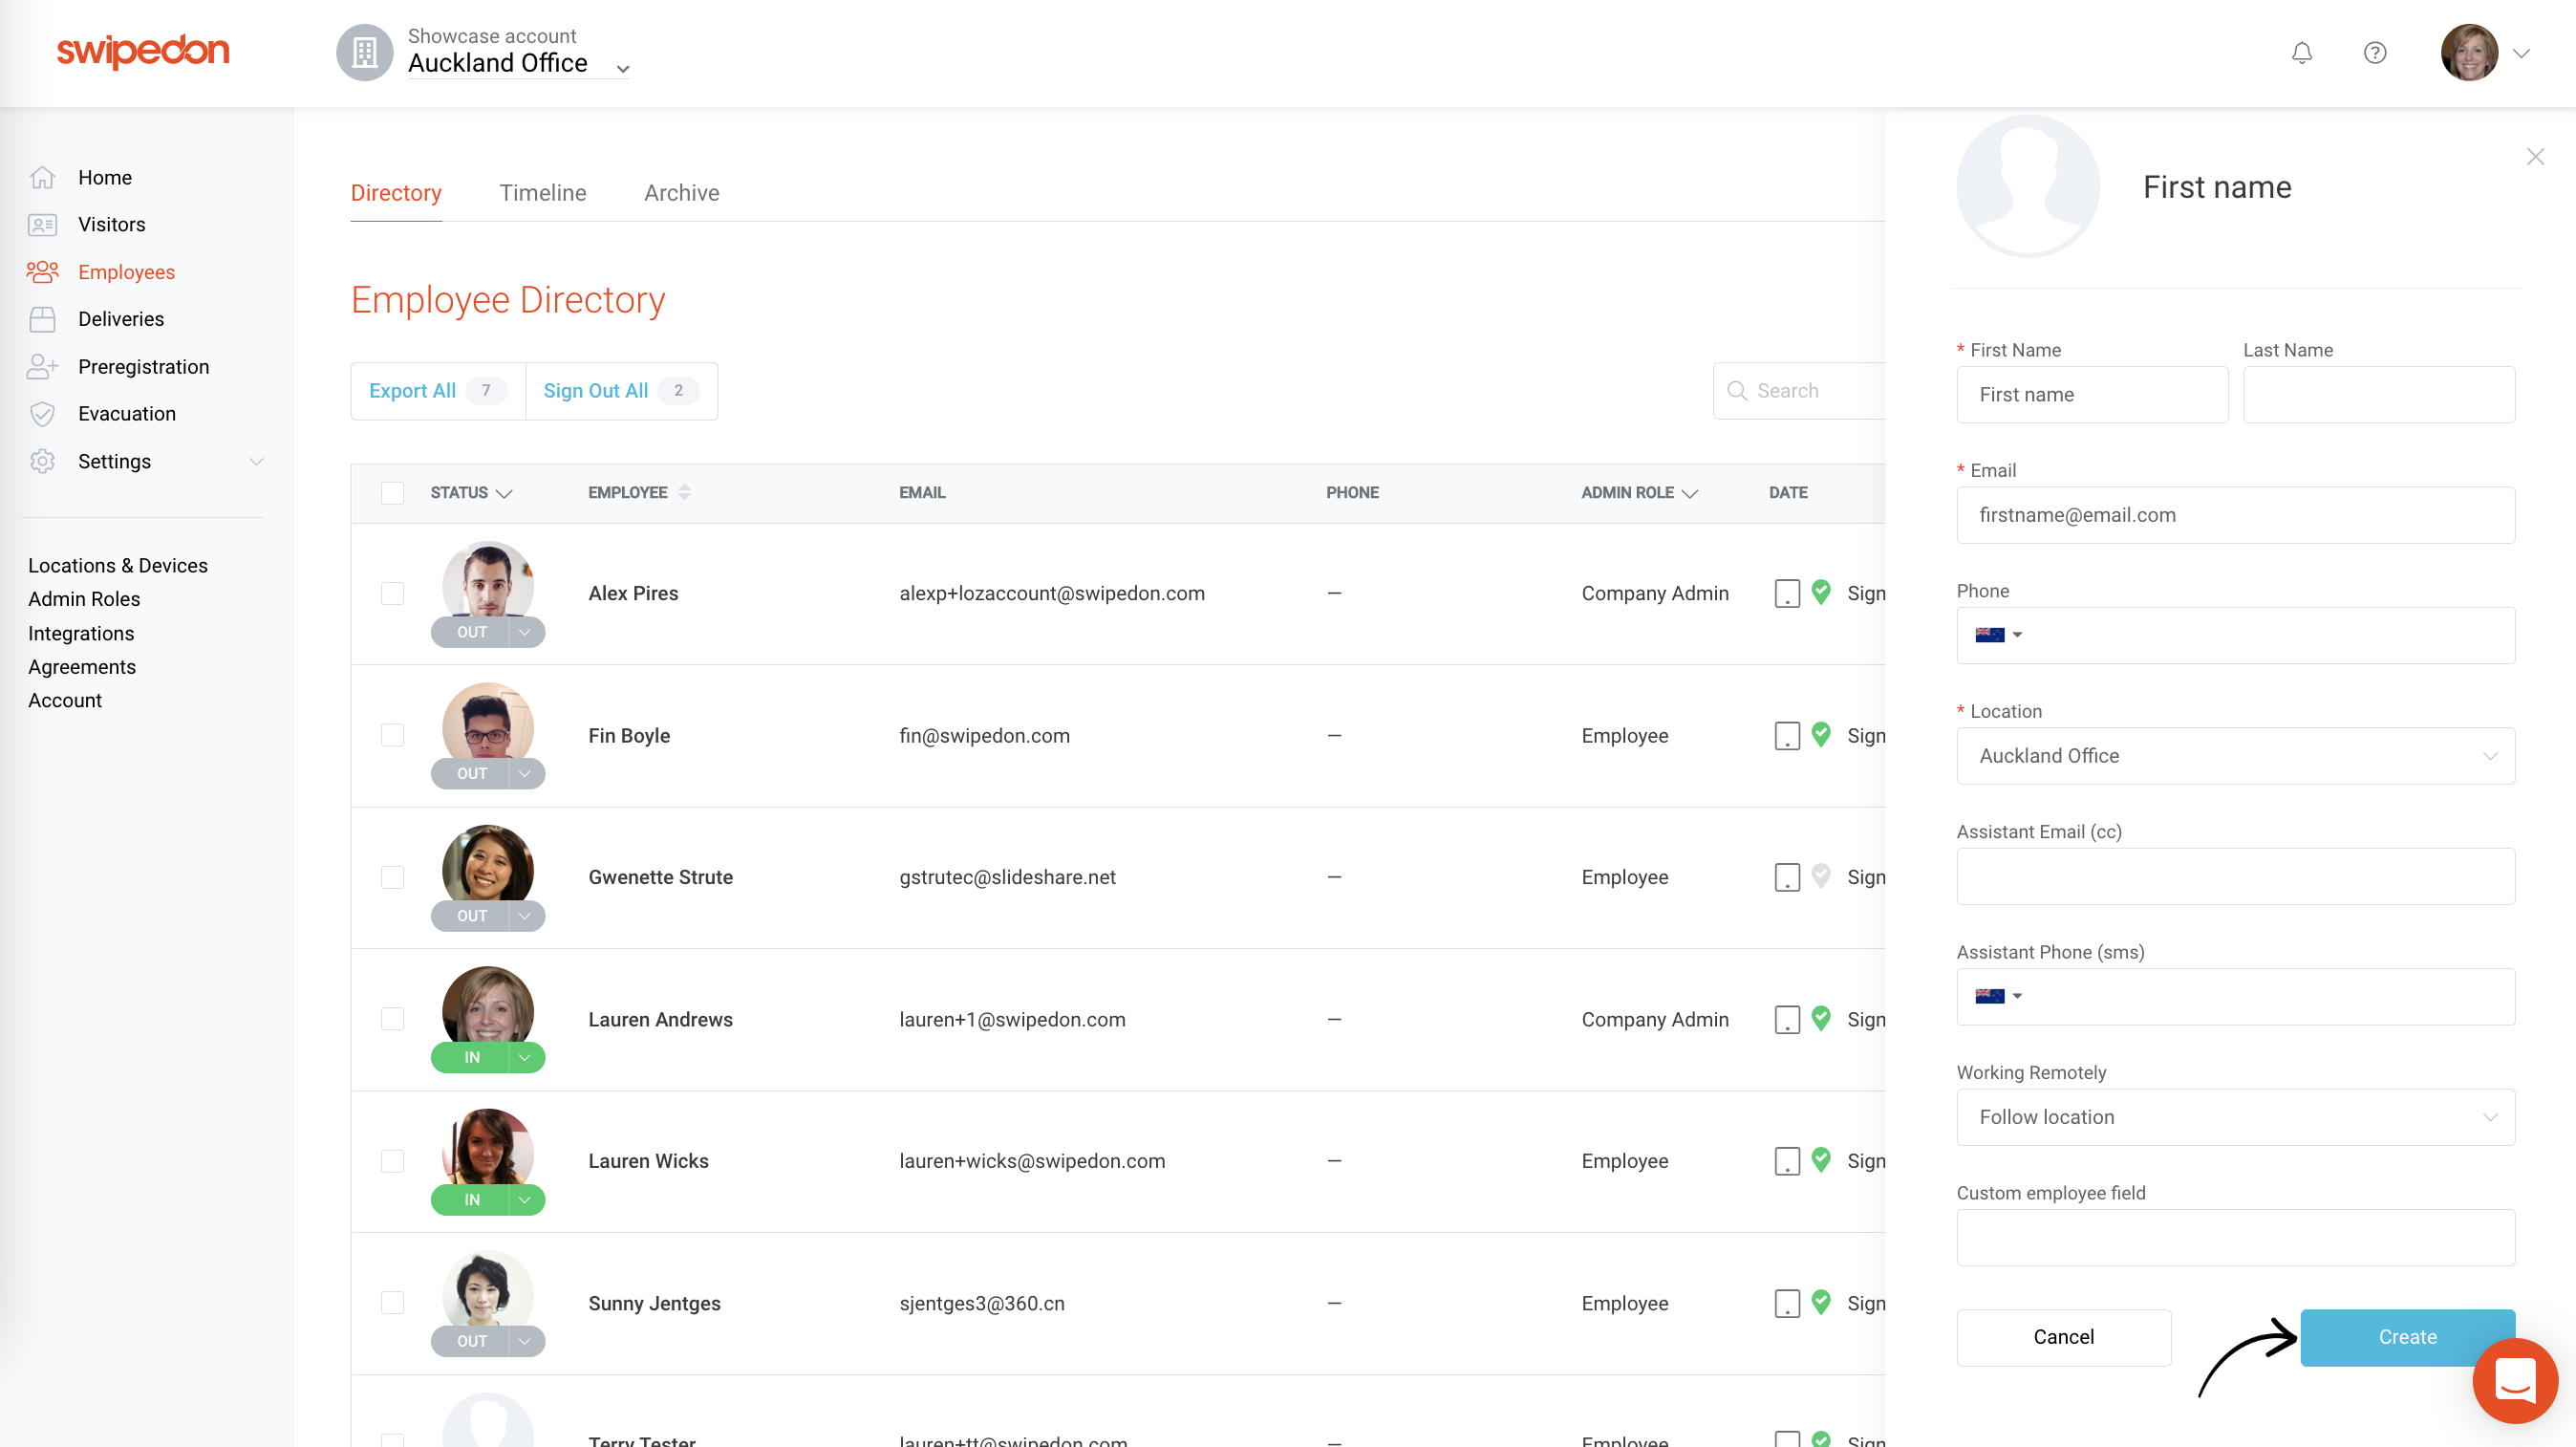Toggle Lauren Wicks IN status button
The image size is (2576, 1447).
pos(470,1200)
